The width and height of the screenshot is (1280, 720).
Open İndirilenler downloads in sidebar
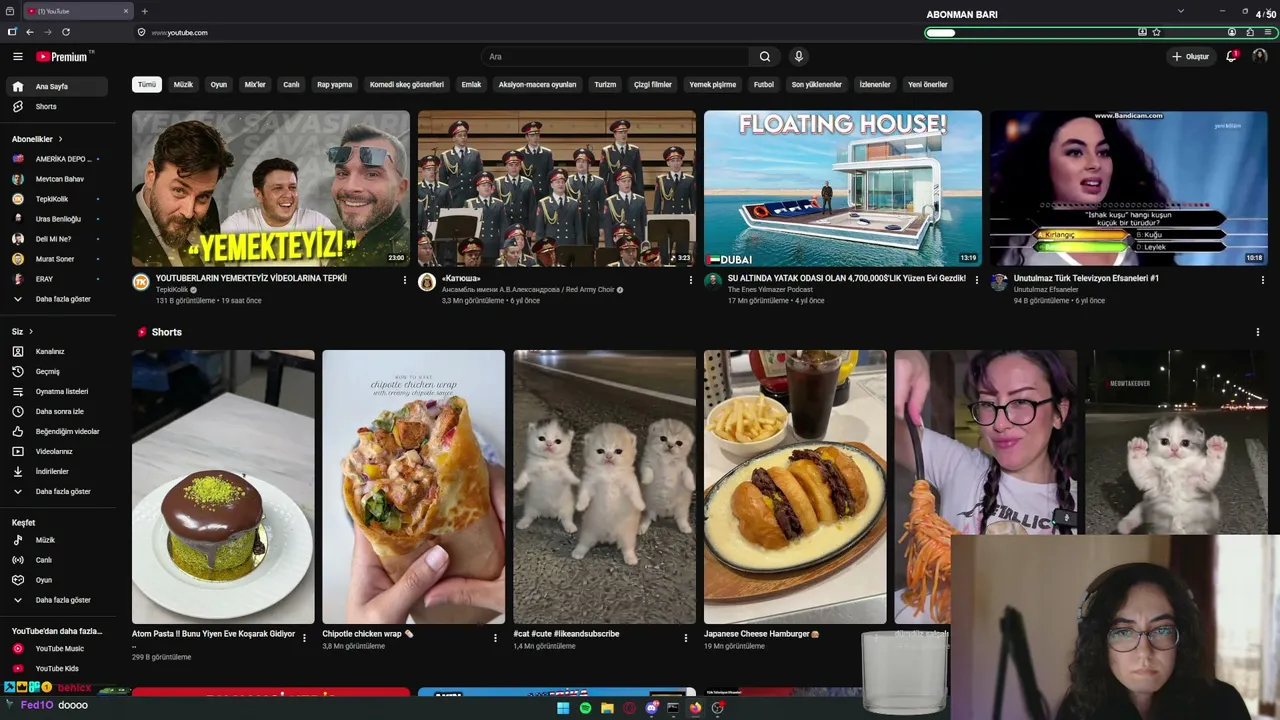click(x=56, y=472)
